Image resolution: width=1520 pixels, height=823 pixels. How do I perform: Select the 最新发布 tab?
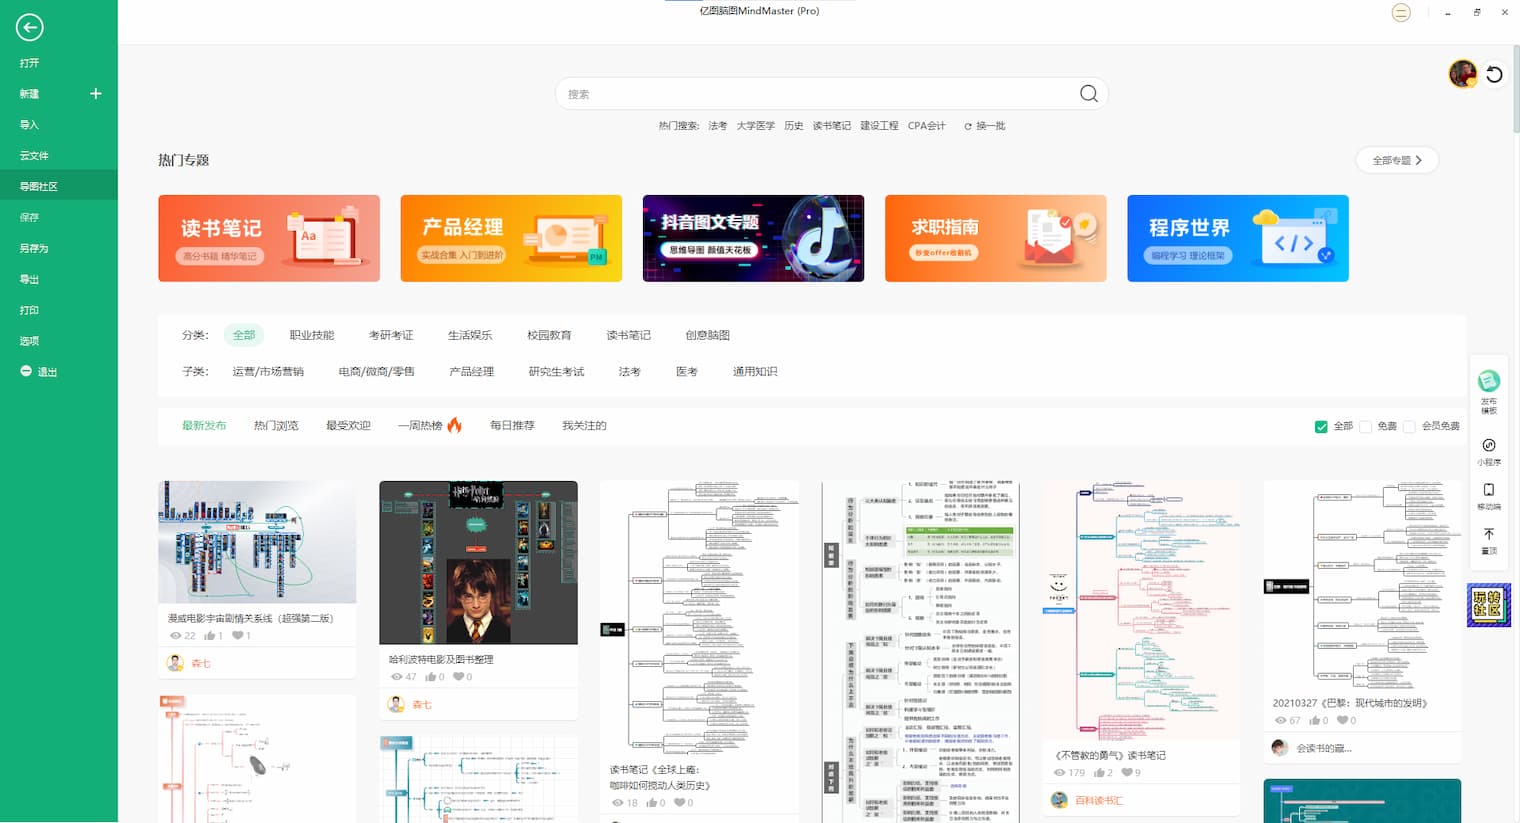tap(204, 426)
